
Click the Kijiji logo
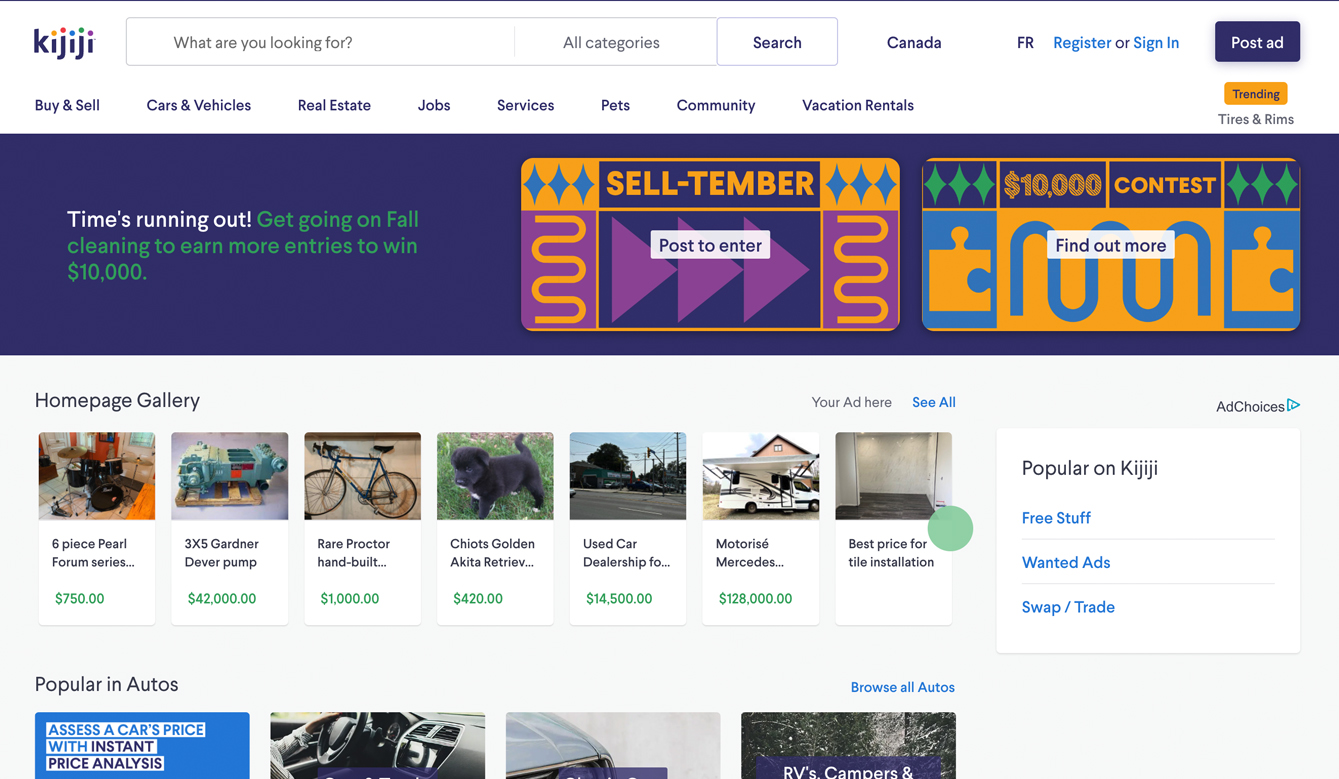[x=64, y=43]
